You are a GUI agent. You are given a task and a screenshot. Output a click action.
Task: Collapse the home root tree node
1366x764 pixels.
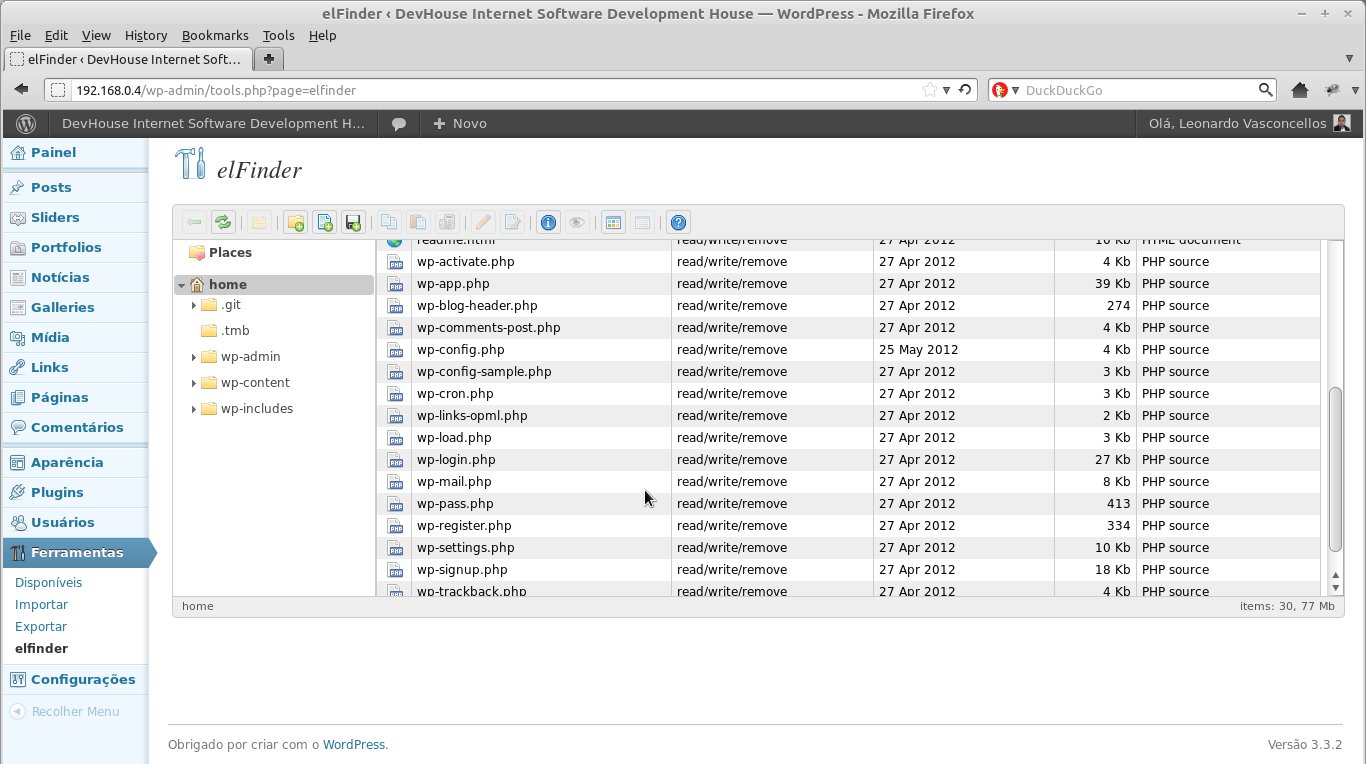point(181,285)
